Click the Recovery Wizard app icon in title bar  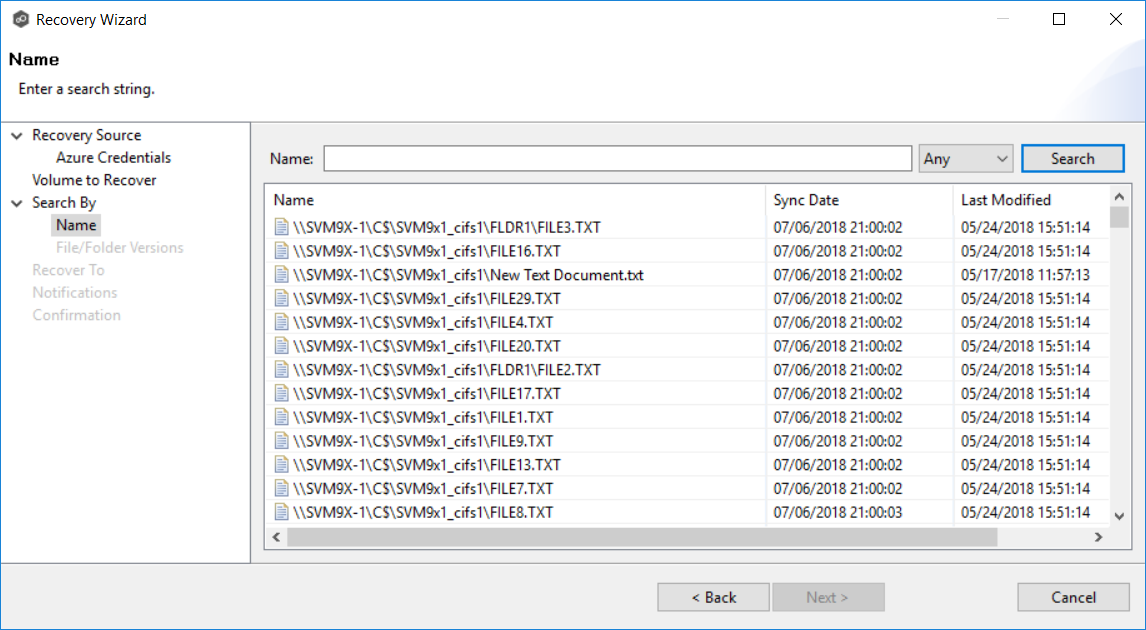click(20, 19)
